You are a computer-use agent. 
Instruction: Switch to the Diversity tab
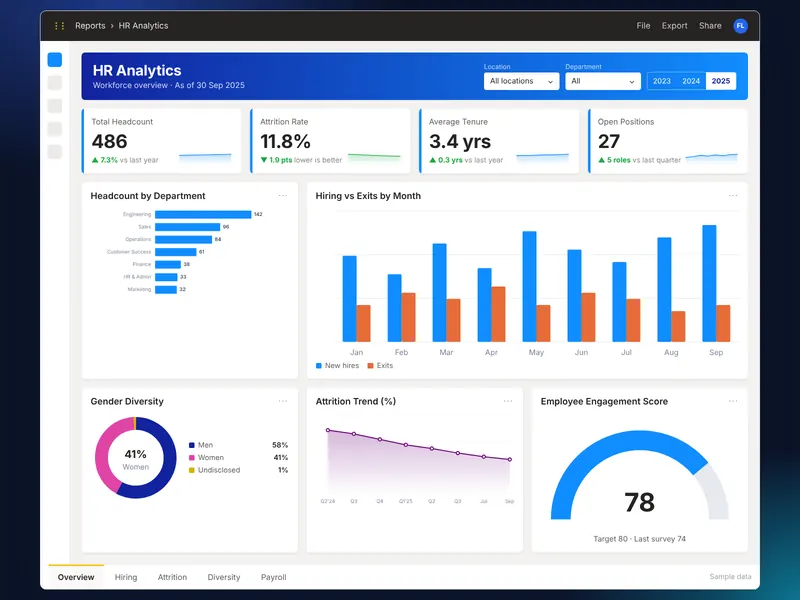(223, 577)
